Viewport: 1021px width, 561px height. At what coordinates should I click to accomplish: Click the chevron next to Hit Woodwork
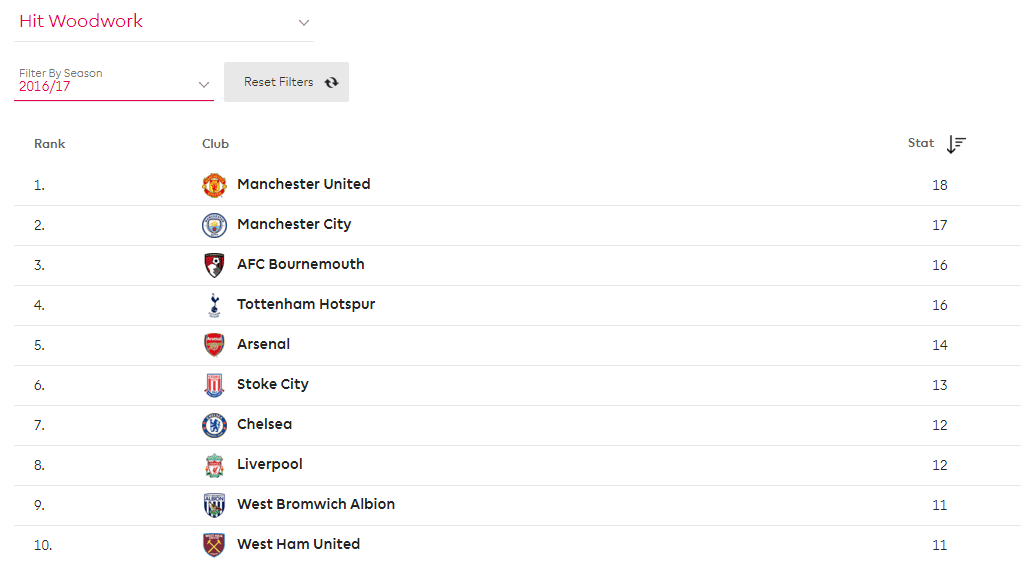[x=303, y=23]
